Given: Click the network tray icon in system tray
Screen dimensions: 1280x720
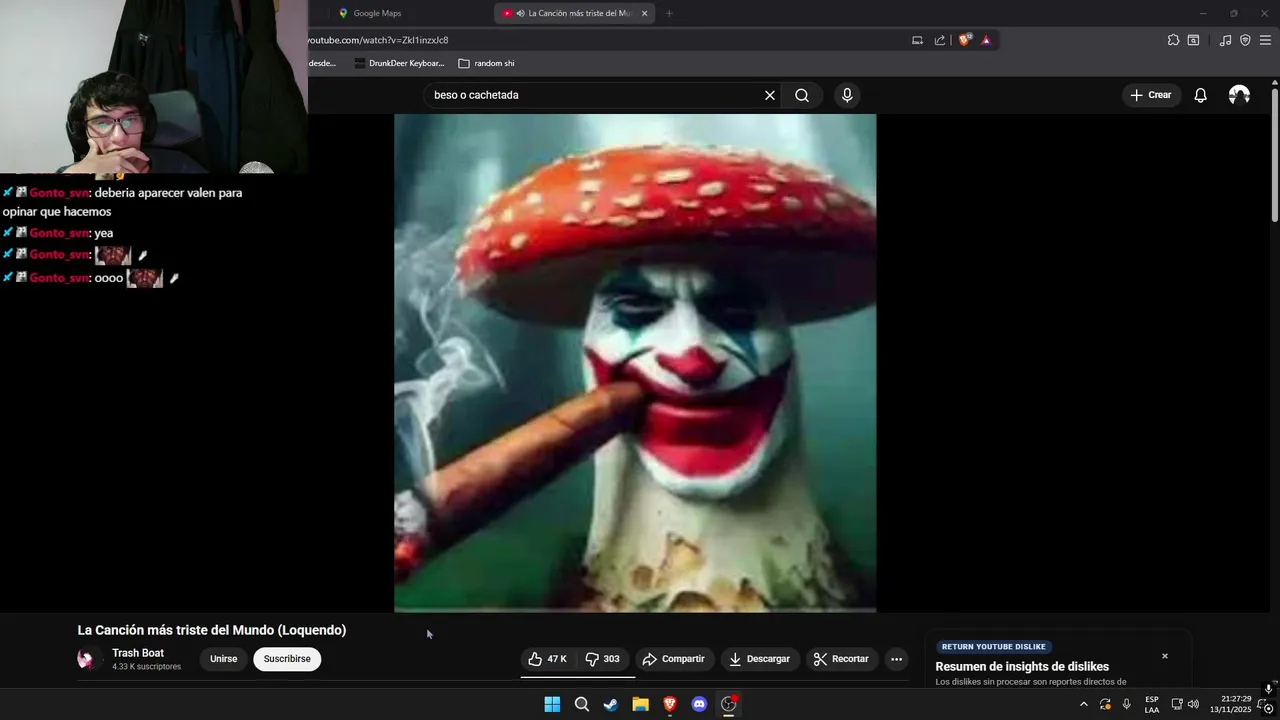Looking at the screenshot, I should coord(1177,704).
